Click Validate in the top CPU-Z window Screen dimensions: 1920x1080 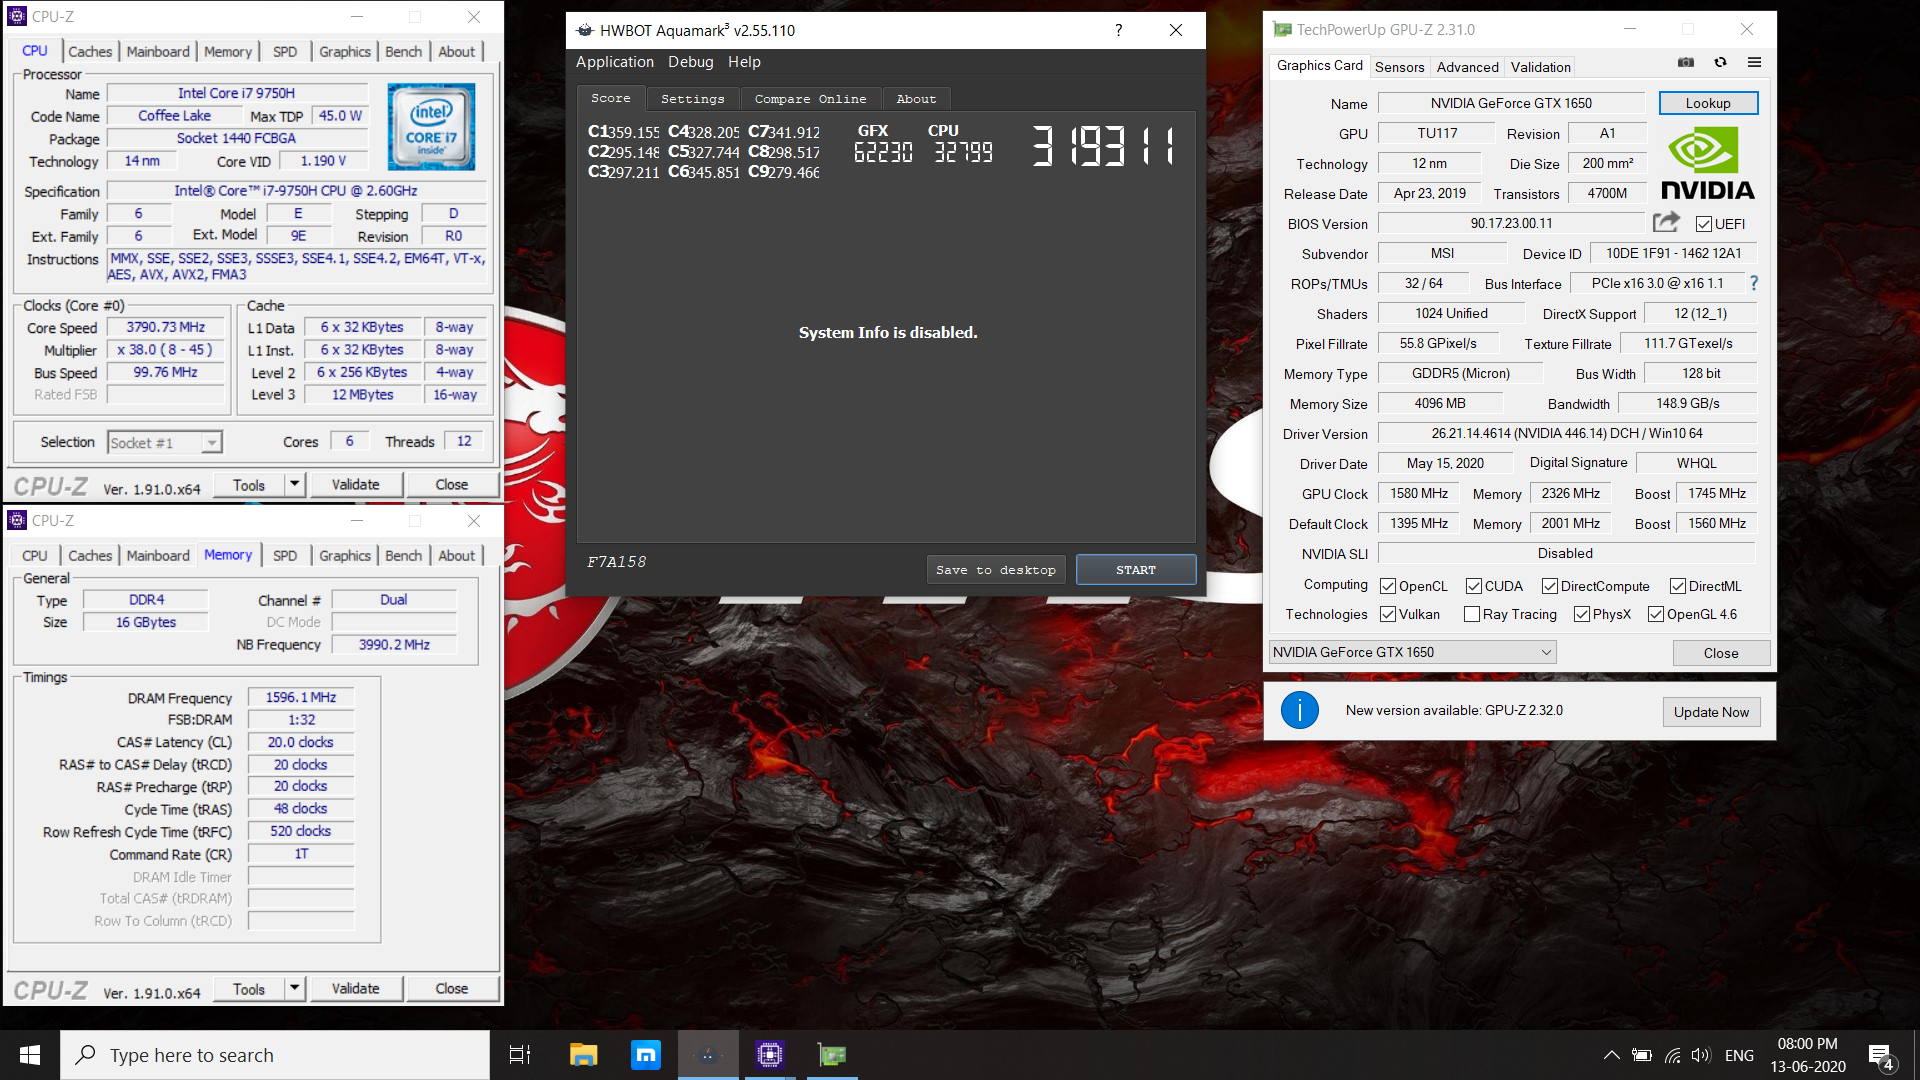click(x=355, y=485)
